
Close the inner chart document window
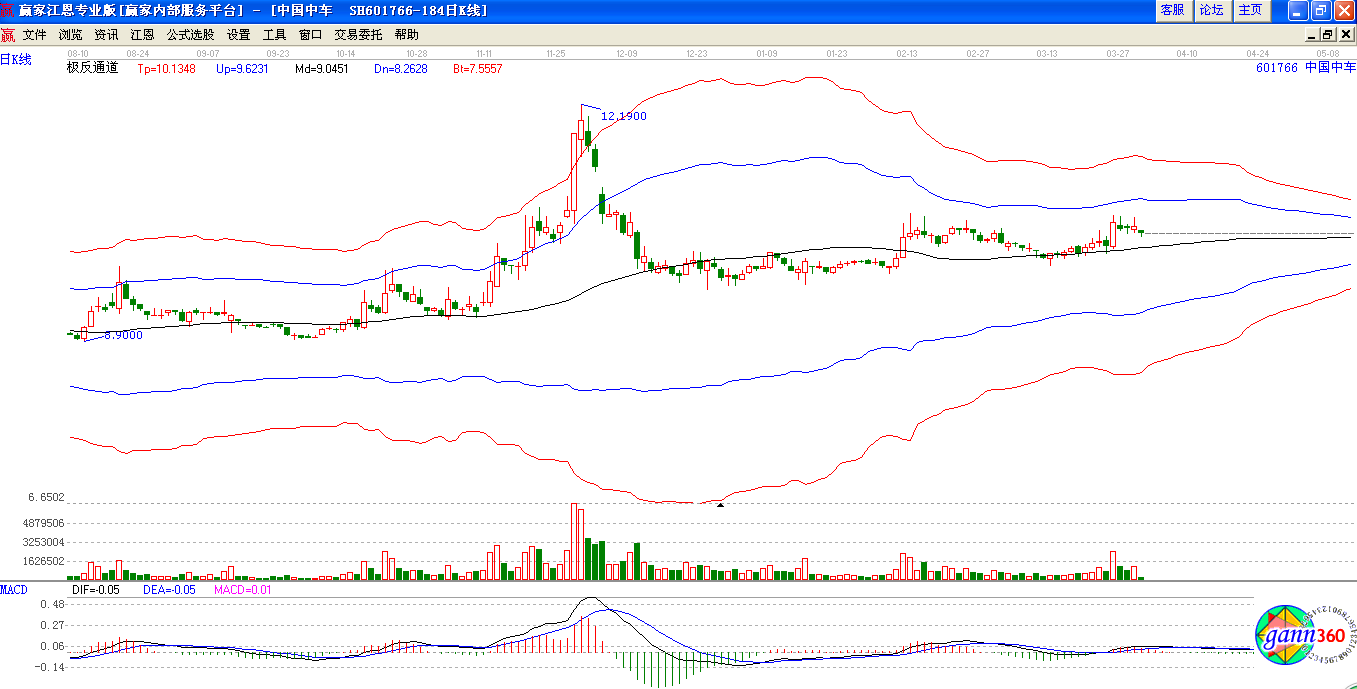click(1345, 34)
